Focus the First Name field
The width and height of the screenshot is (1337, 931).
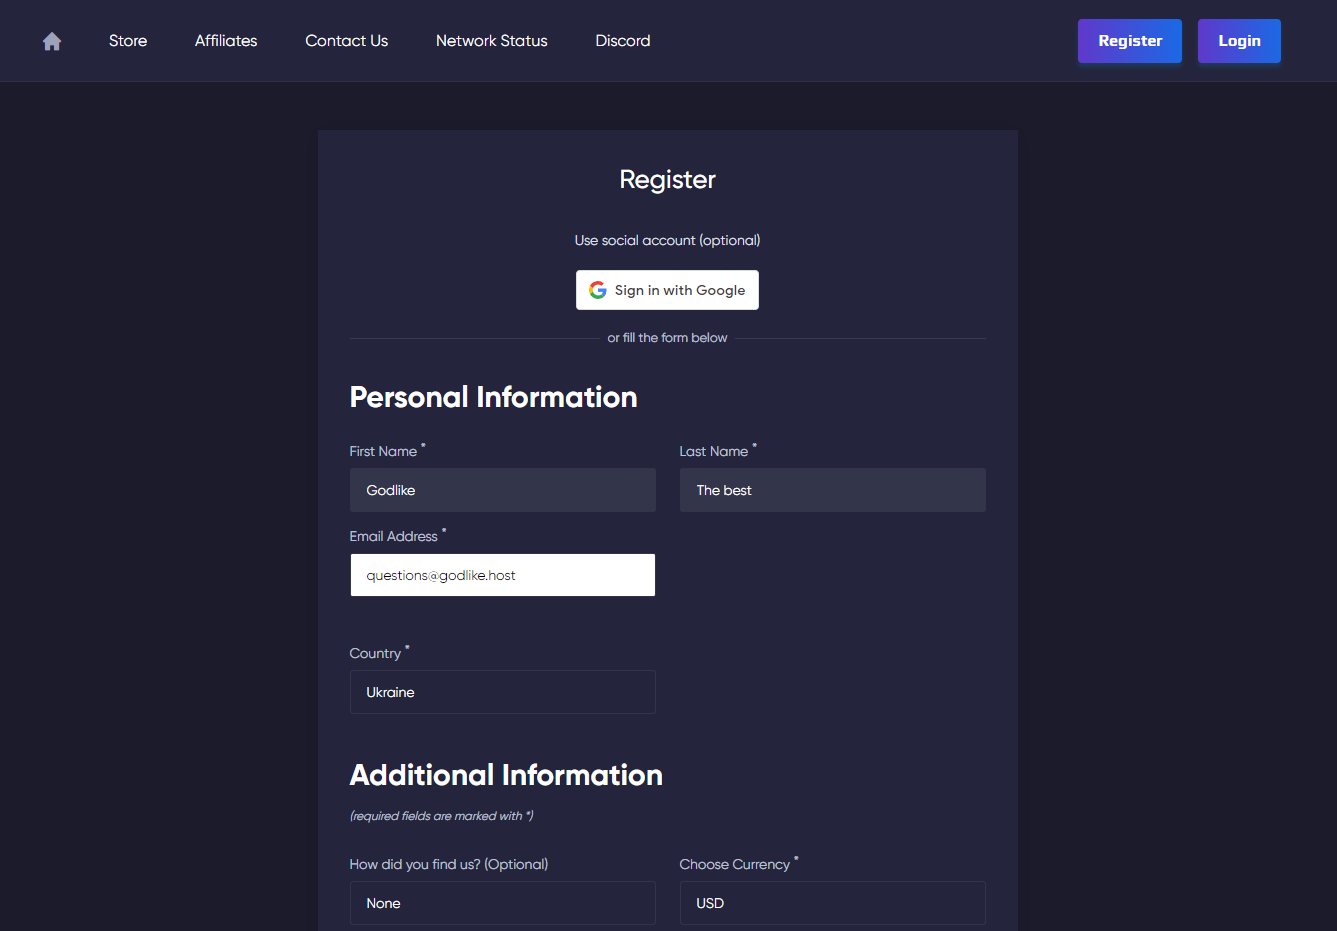coord(503,490)
